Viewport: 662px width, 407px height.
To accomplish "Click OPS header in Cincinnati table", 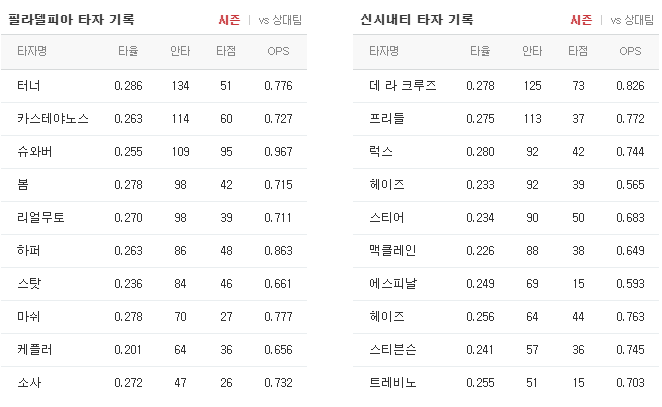I will (x=630, y=51).
